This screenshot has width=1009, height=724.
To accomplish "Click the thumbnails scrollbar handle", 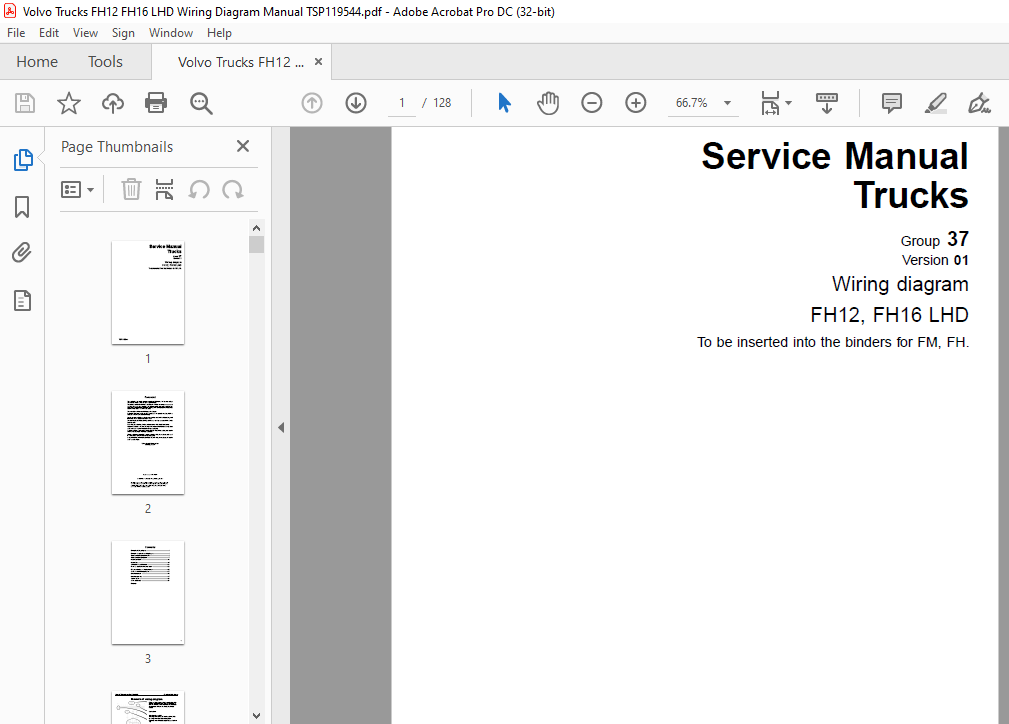I will point(256,245).
